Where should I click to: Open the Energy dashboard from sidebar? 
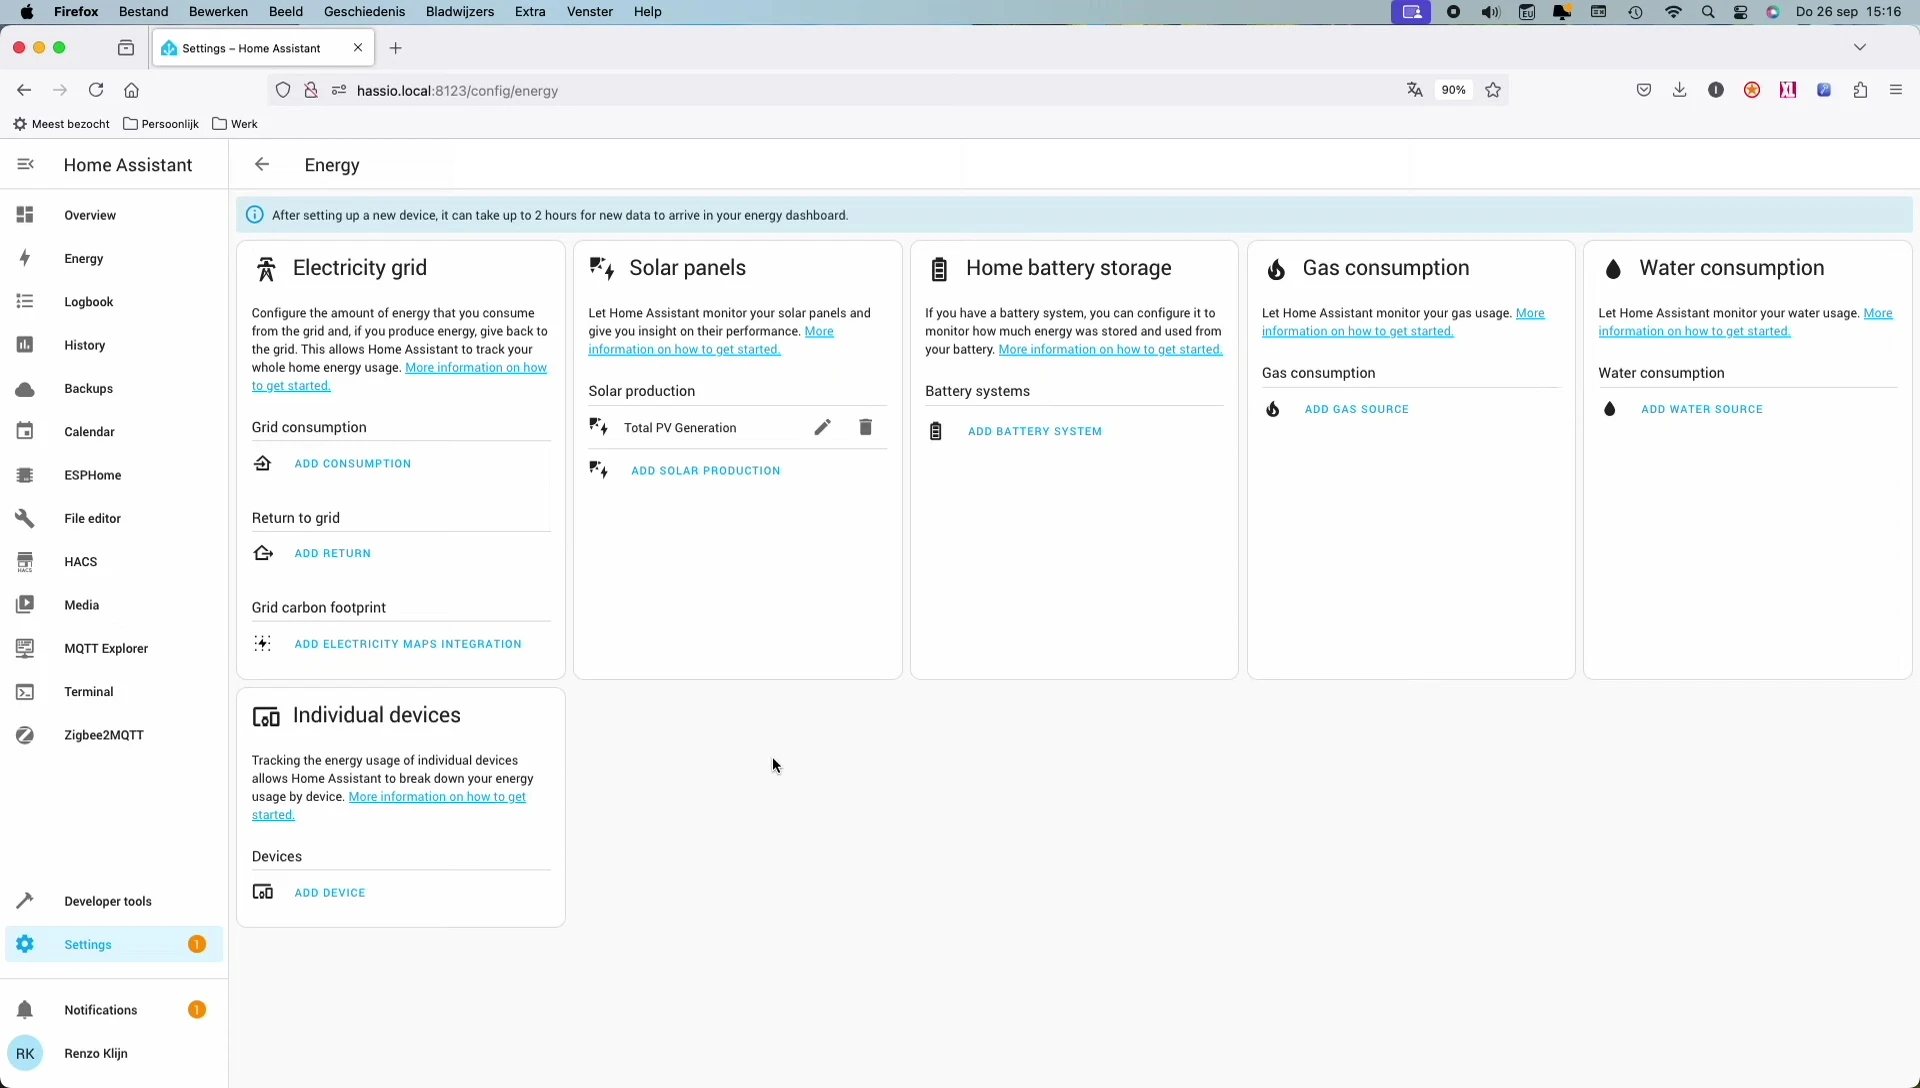point(114,258)
